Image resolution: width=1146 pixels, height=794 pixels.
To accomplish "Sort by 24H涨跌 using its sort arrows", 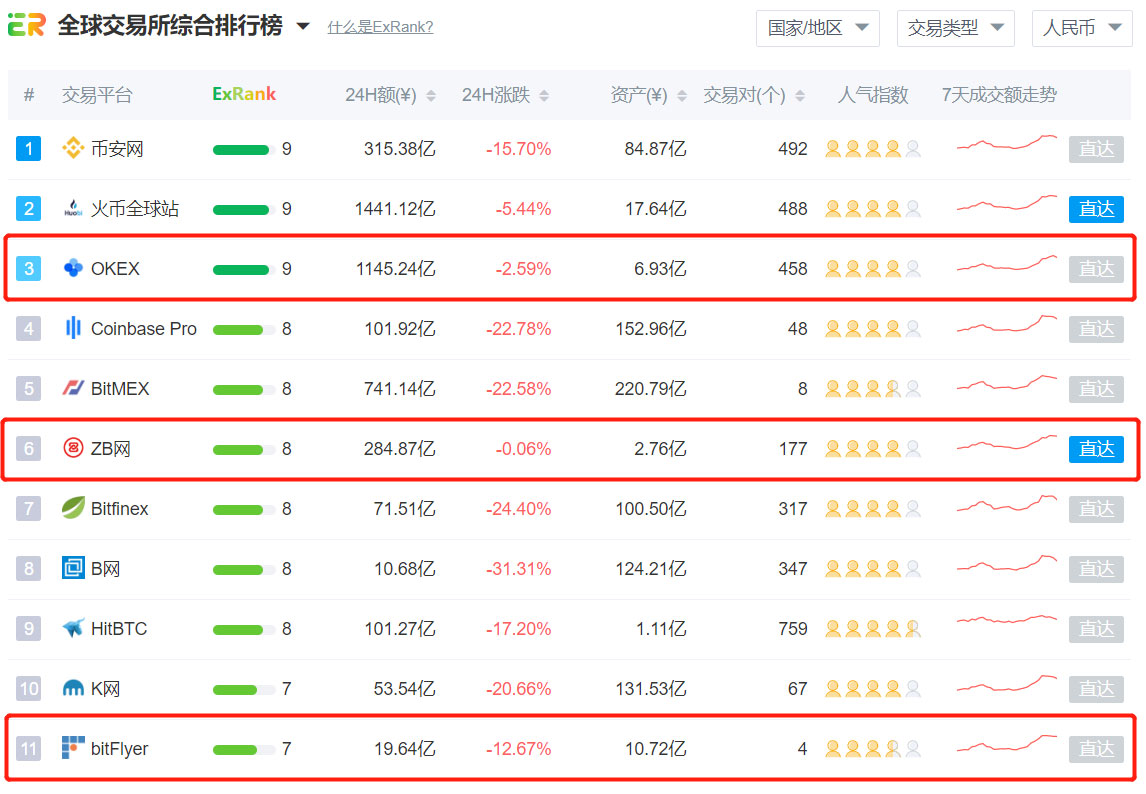I will click(544, 96).
